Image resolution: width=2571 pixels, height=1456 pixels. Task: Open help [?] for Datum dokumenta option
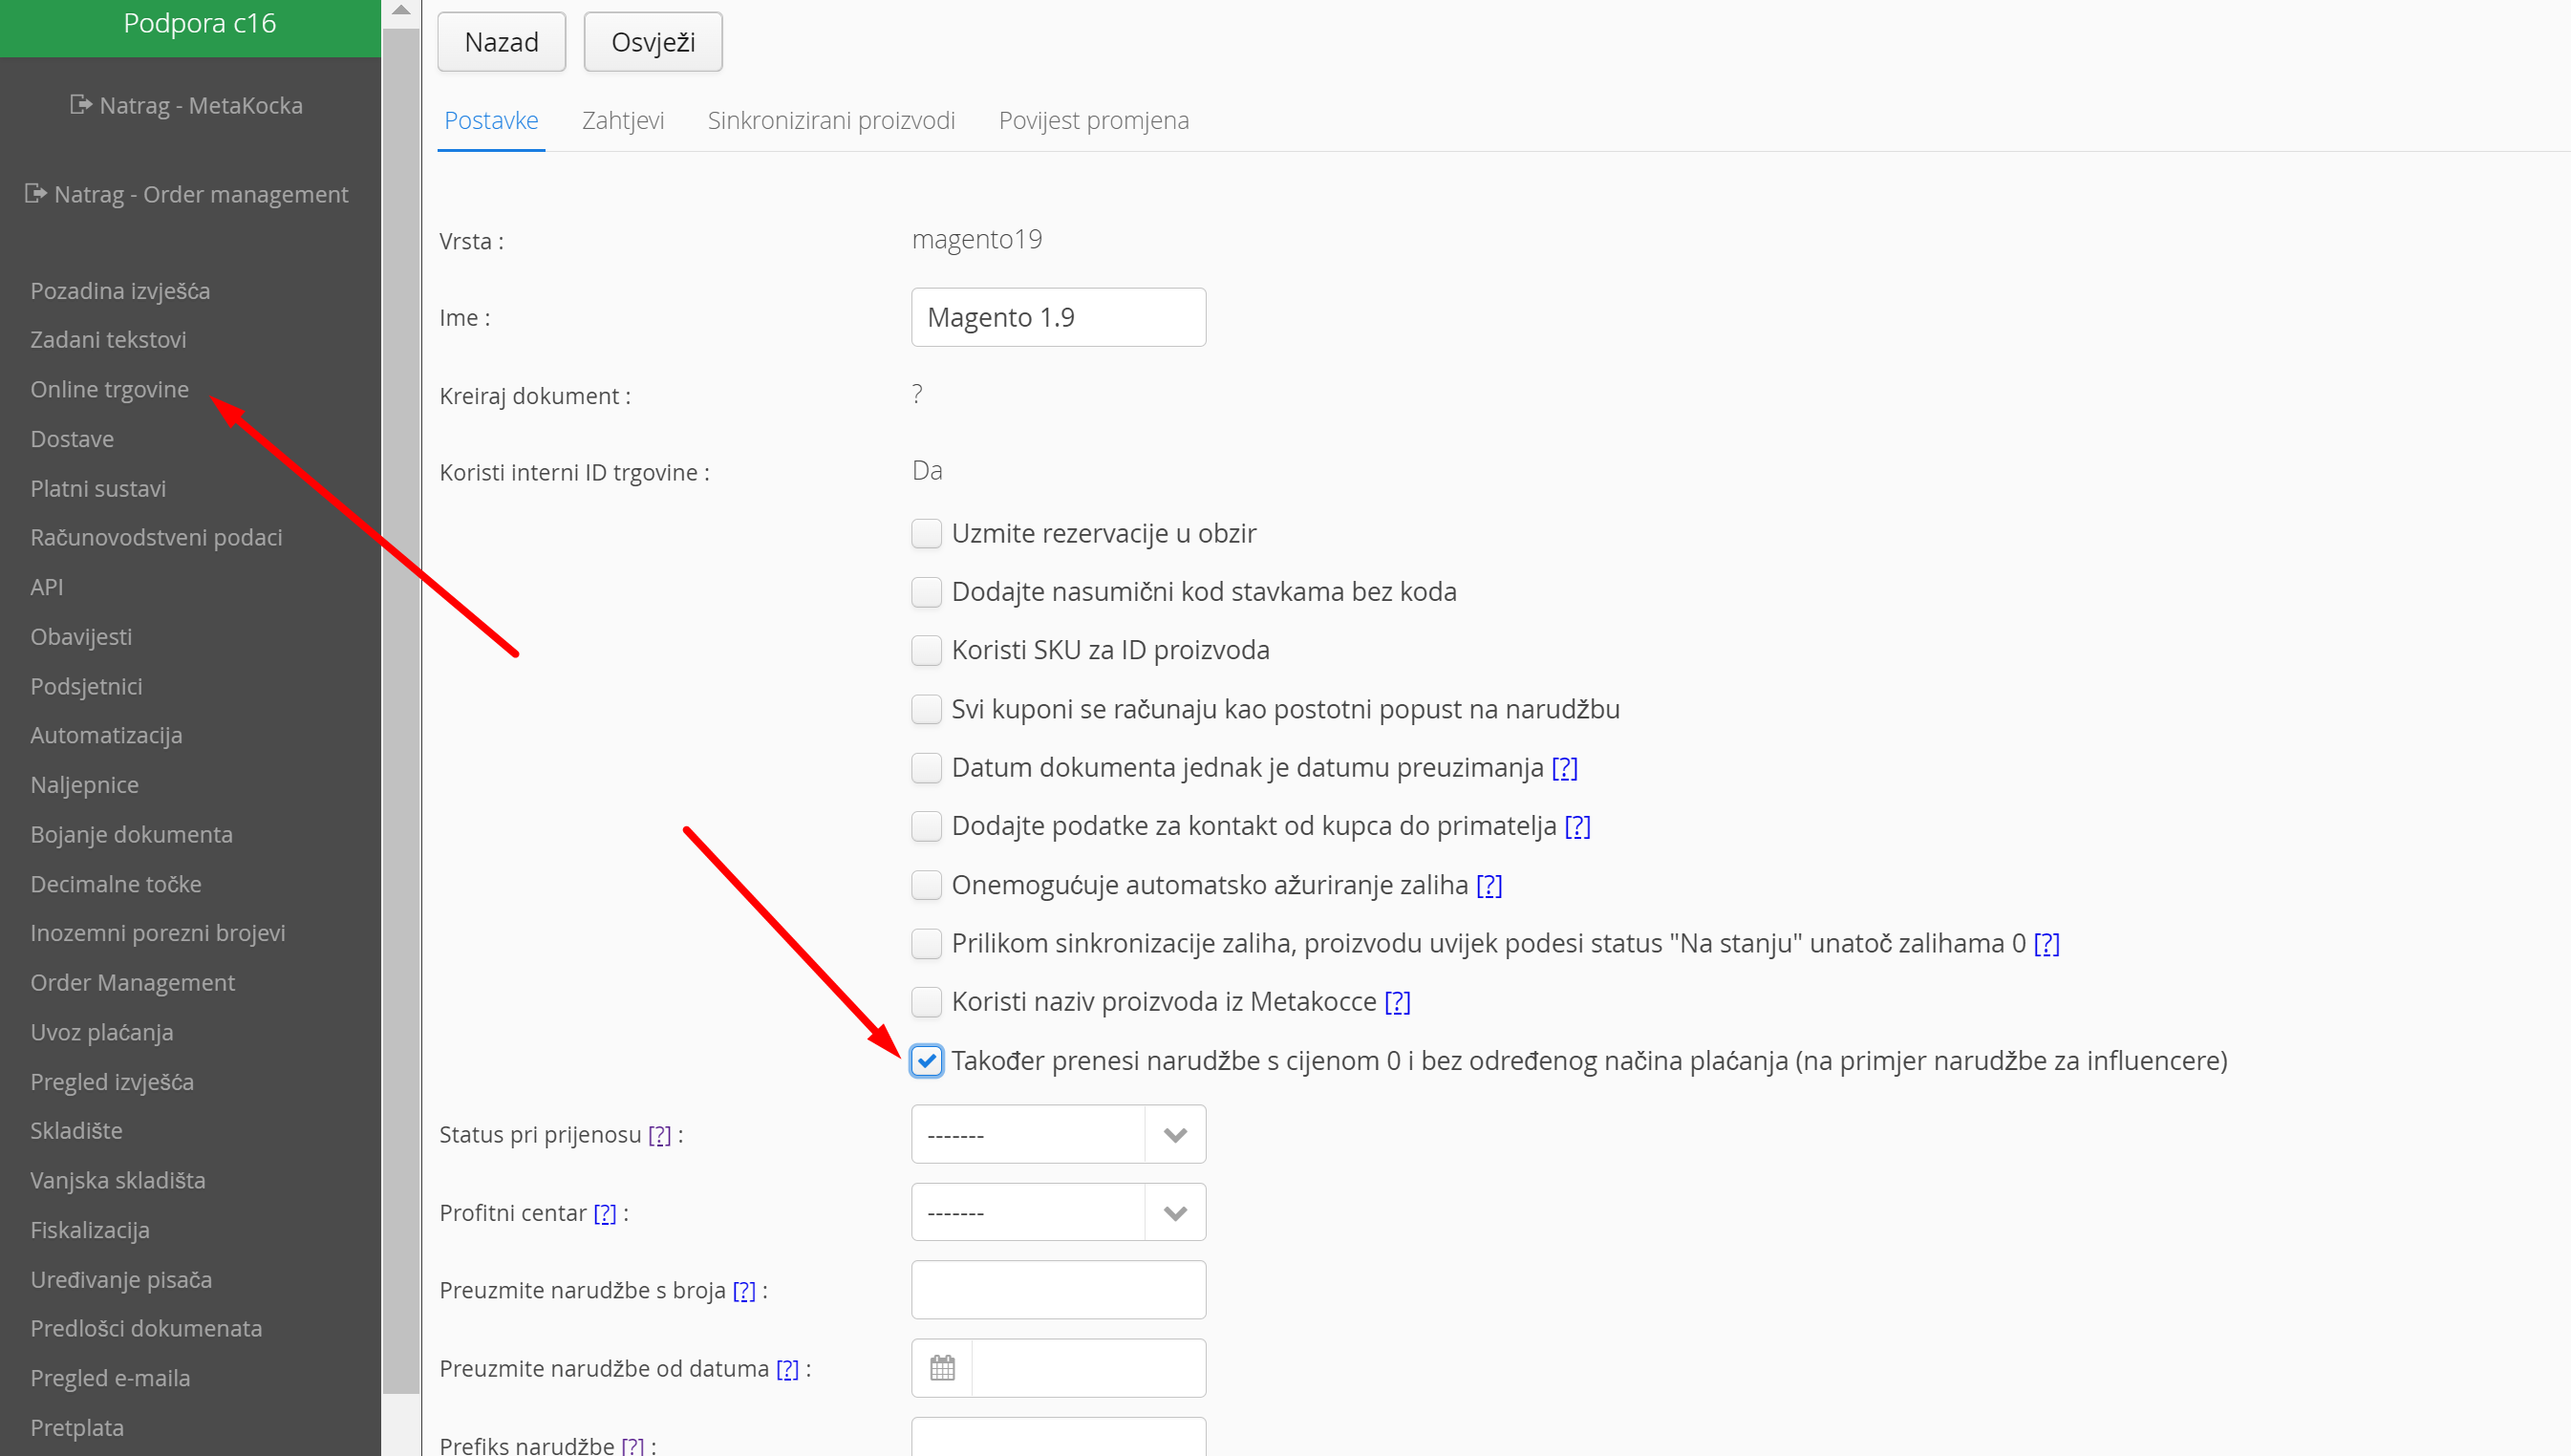[x=1564, y=768]
